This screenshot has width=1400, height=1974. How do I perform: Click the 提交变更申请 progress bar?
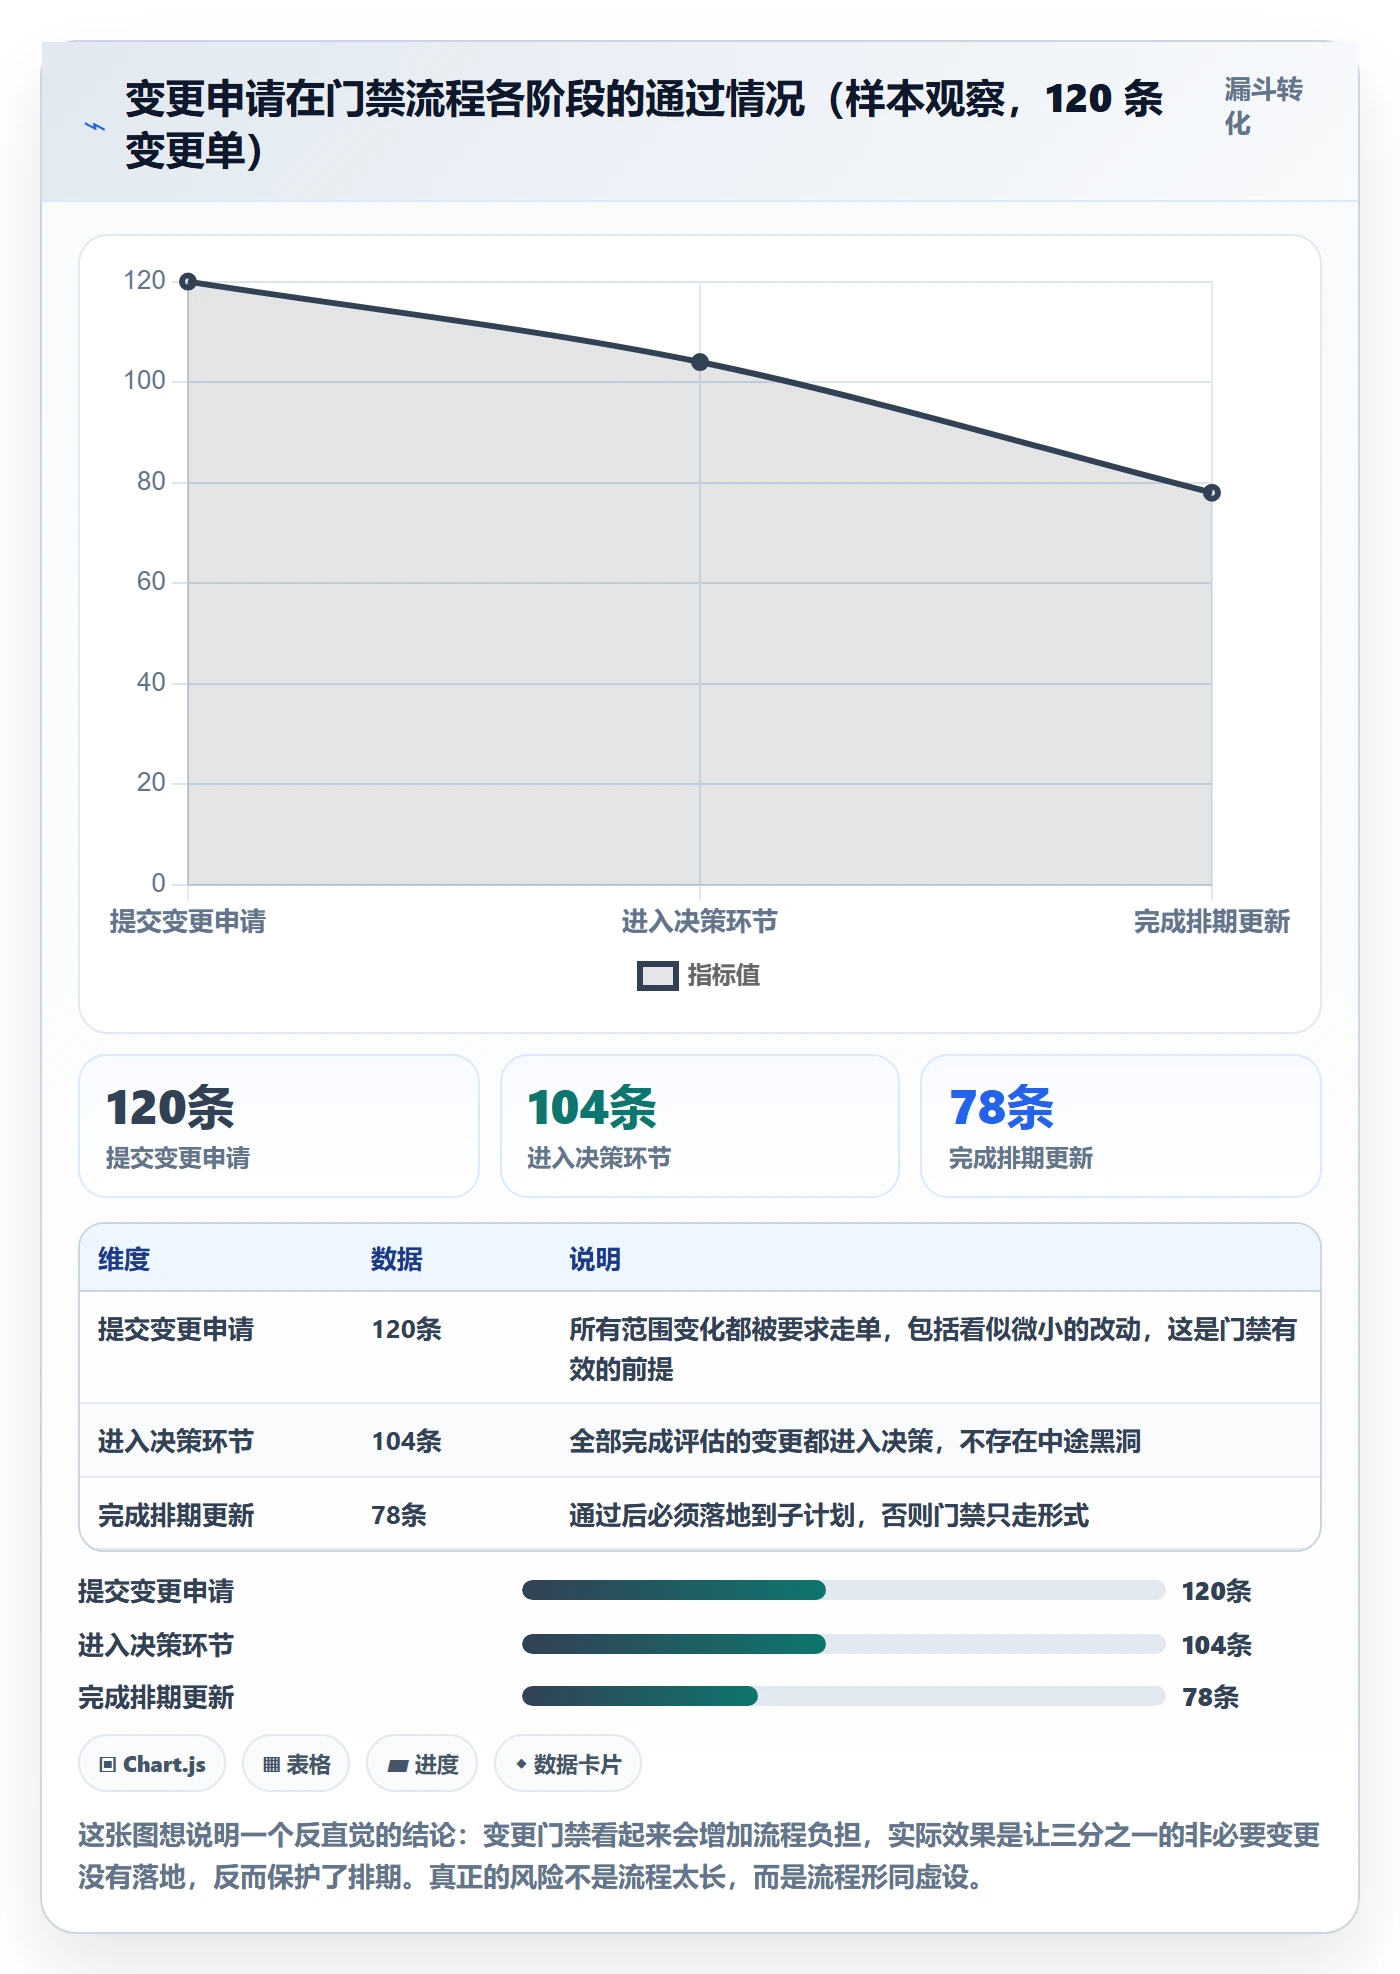click(843, 1590)
